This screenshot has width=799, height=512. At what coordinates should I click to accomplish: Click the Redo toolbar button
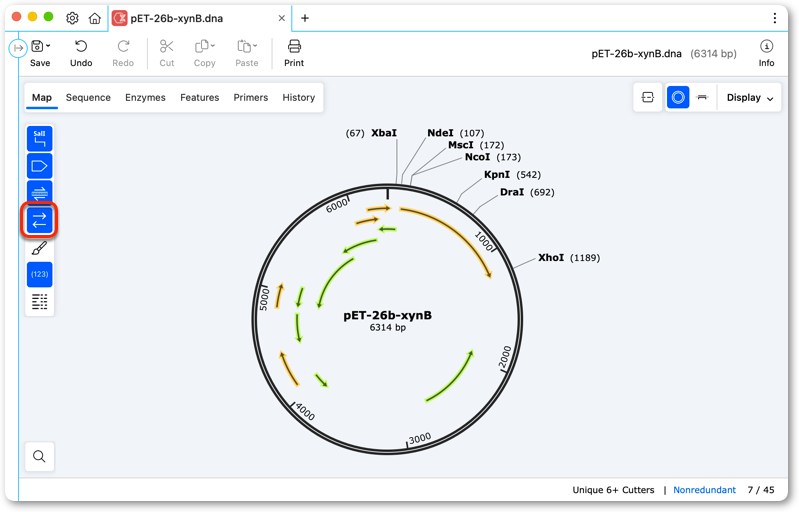pyautogui.click(x=123, y=53)
